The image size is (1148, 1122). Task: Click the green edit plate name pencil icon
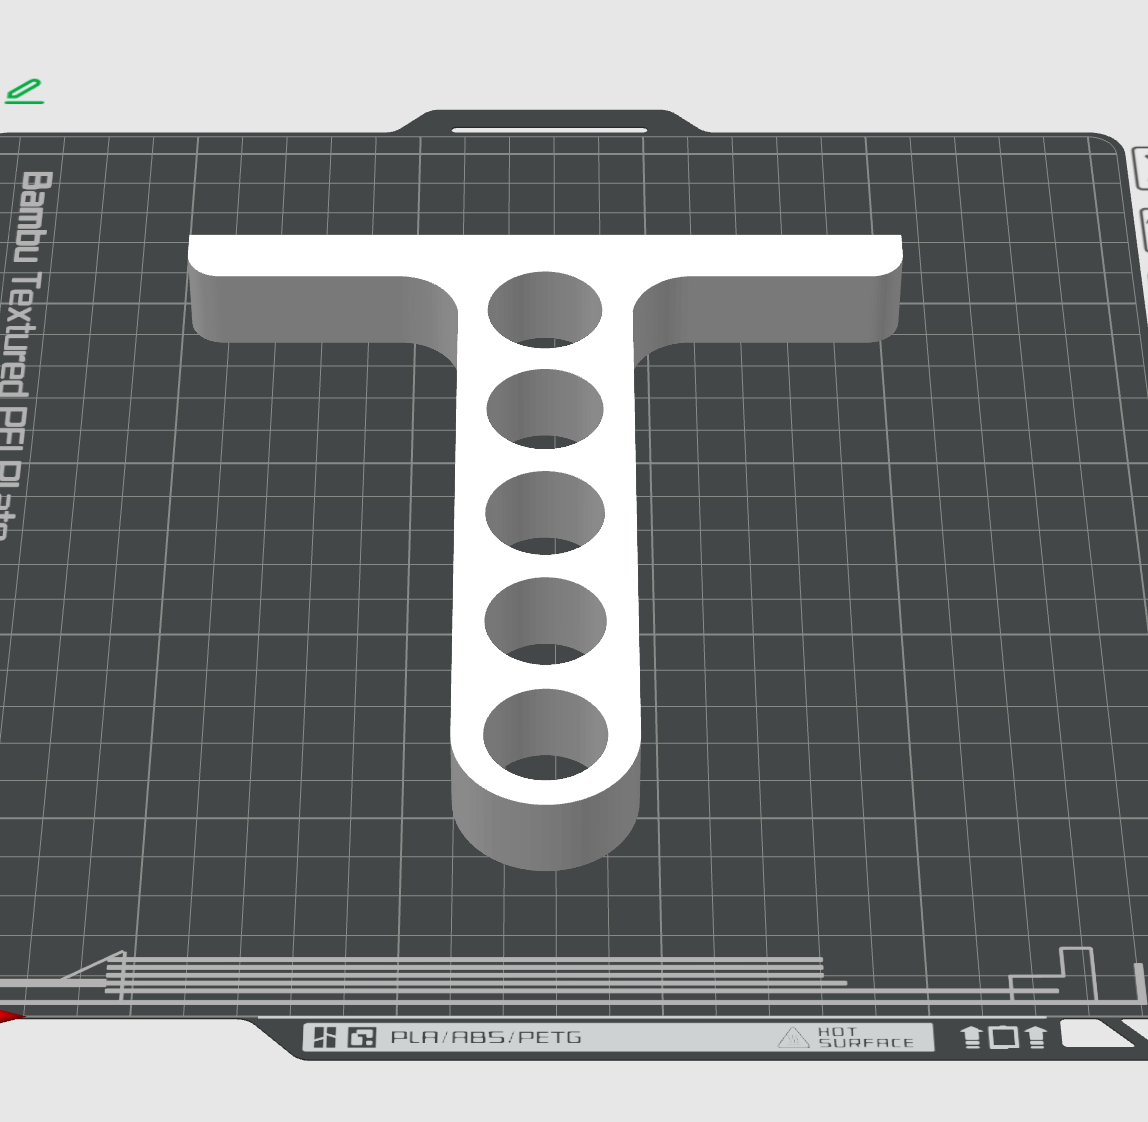coord(24,92)
